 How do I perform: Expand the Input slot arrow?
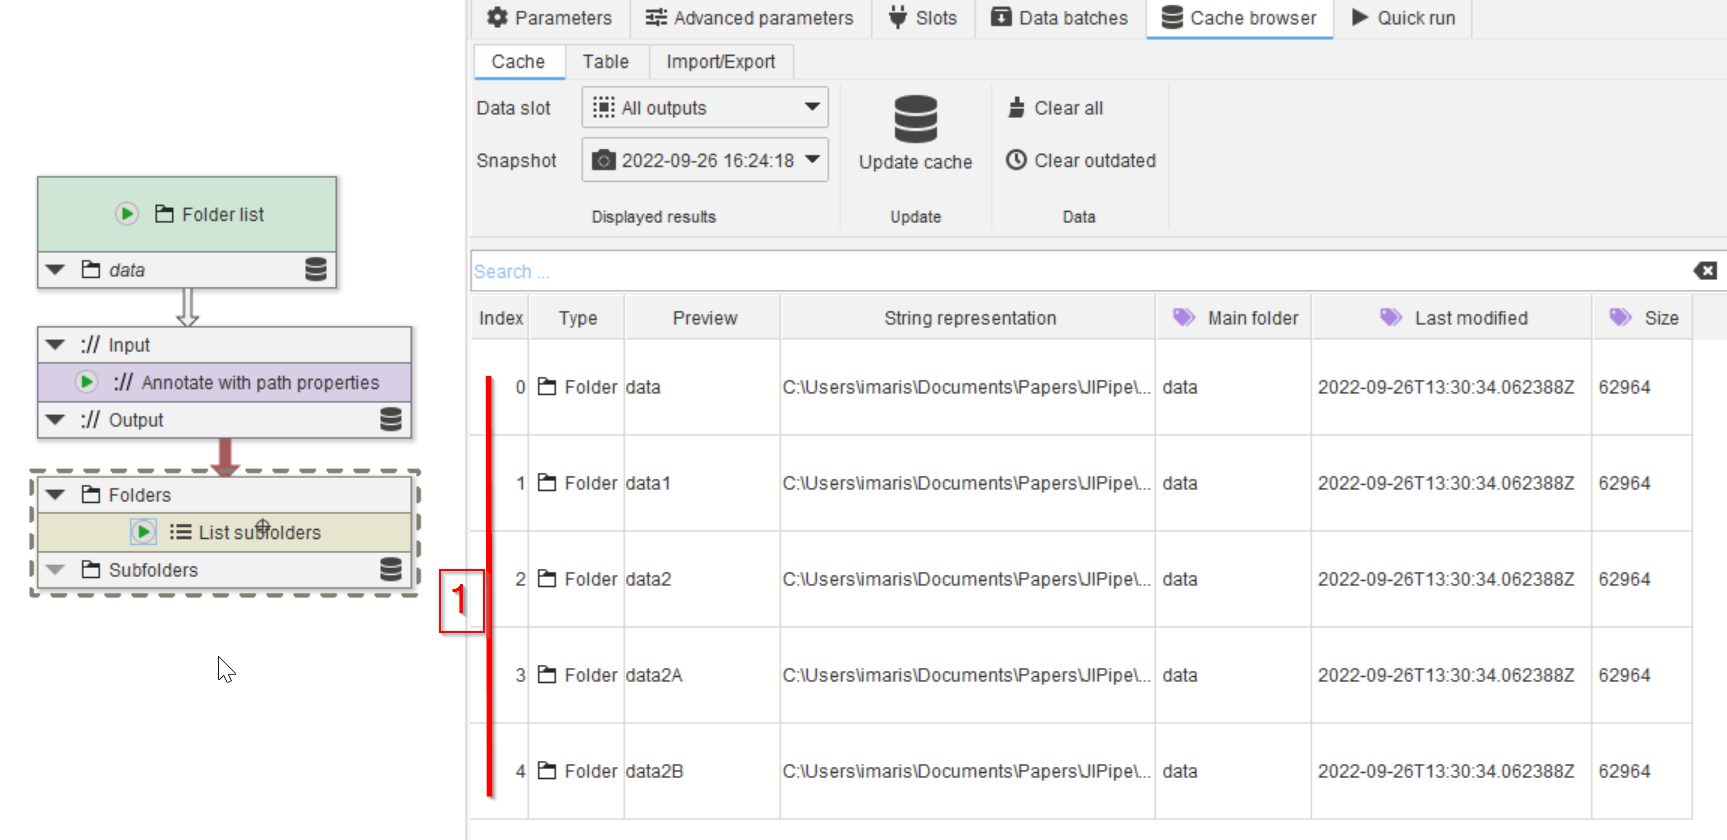(56, 345)
